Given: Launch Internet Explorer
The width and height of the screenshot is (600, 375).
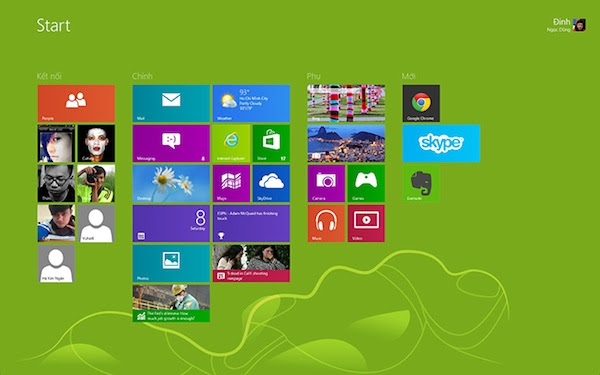Looking at the screenshot, I should (231, 143).
